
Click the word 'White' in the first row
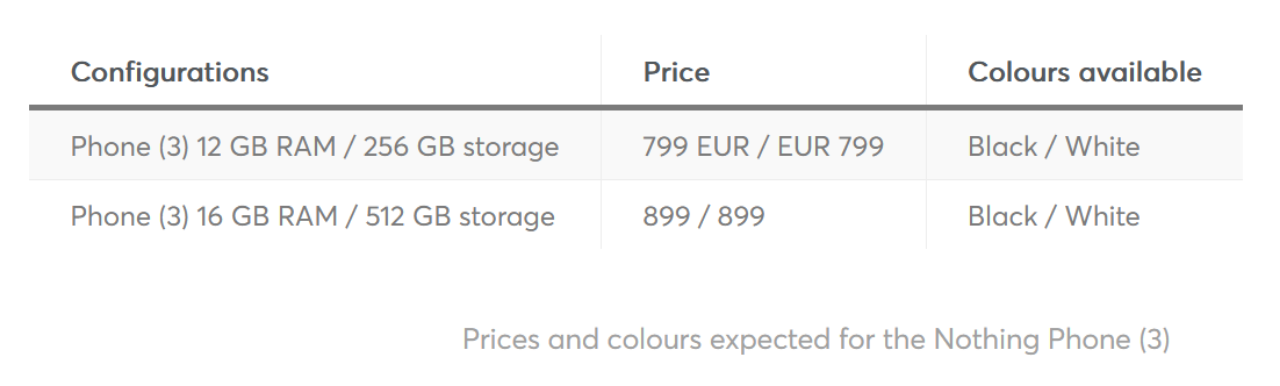click(1102, 147)
